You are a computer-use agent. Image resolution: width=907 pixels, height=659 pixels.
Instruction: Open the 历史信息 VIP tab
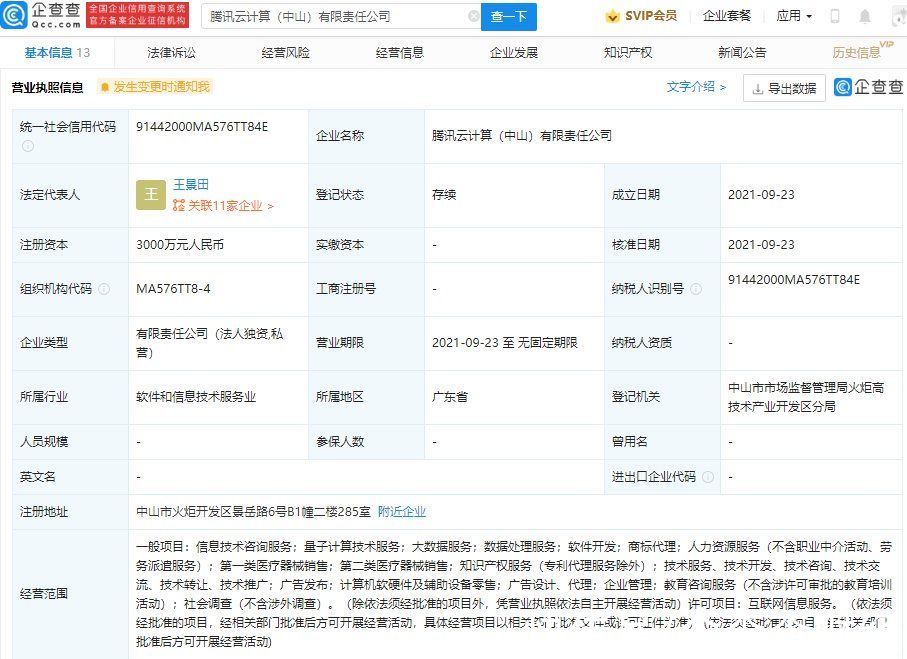pyautogui.click(x=862, y=51)
